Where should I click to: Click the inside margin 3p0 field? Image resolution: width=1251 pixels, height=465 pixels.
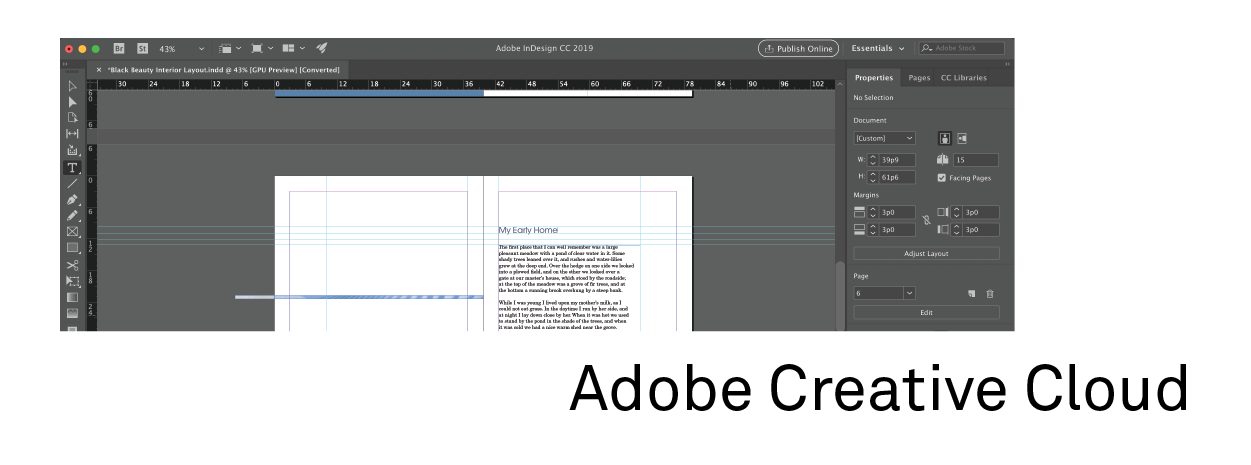point(980,212)
